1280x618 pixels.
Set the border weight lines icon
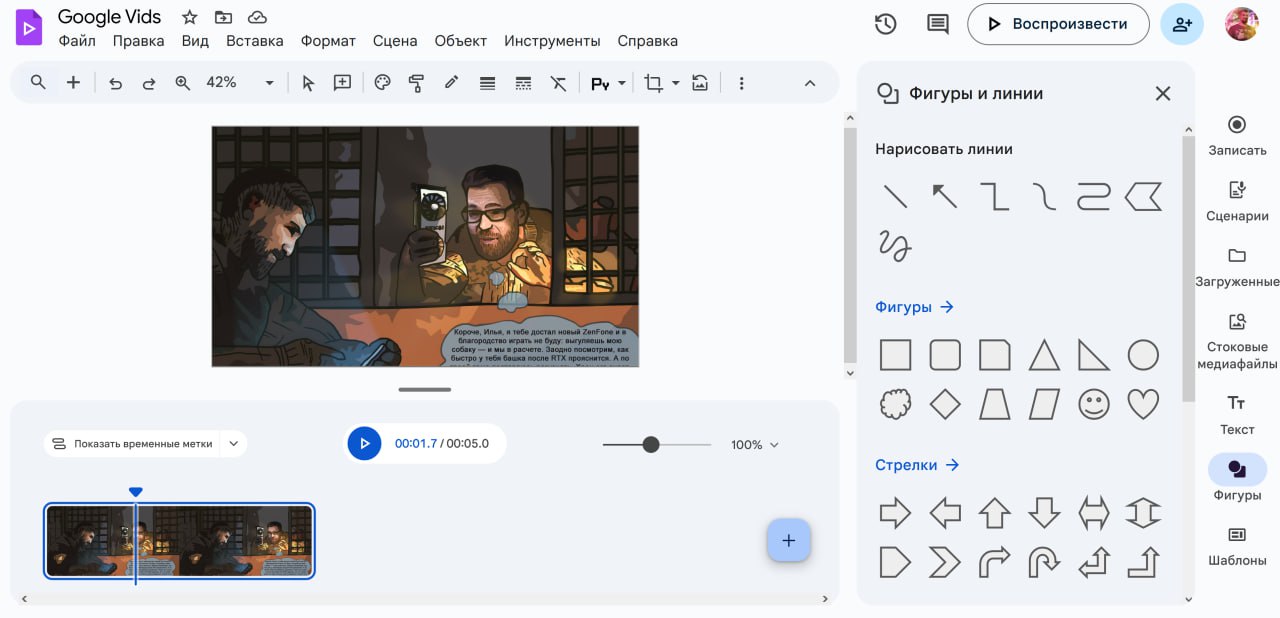tap(487, 83)
